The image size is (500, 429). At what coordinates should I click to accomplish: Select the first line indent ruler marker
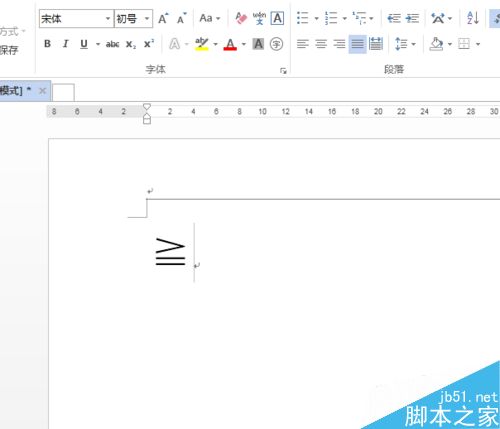(x=147, y=107)
